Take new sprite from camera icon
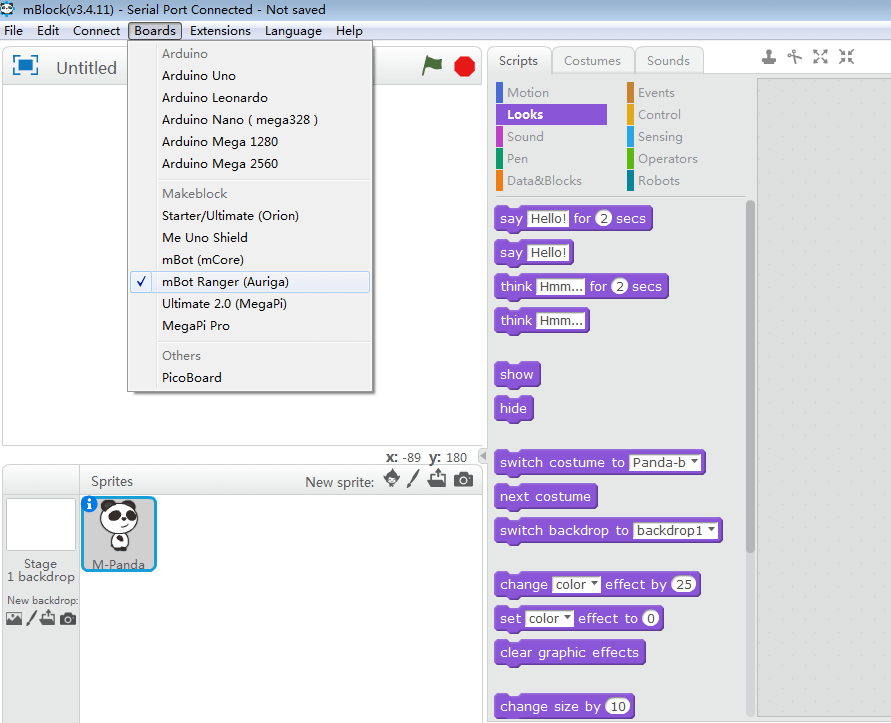This screenshot has height=723, width=891. pos(464,480)
